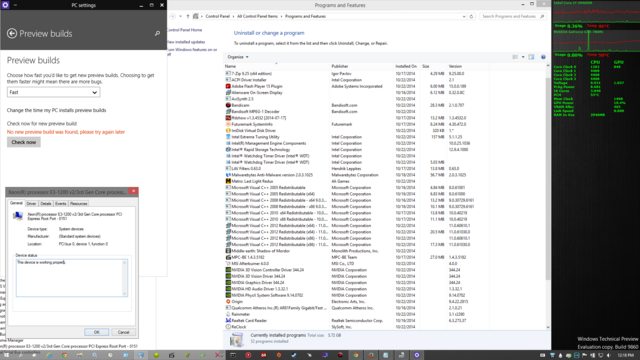Open address bar history dropdown
Screen dimensions: 640x360
pyautogui.click(x=464, y=16)
